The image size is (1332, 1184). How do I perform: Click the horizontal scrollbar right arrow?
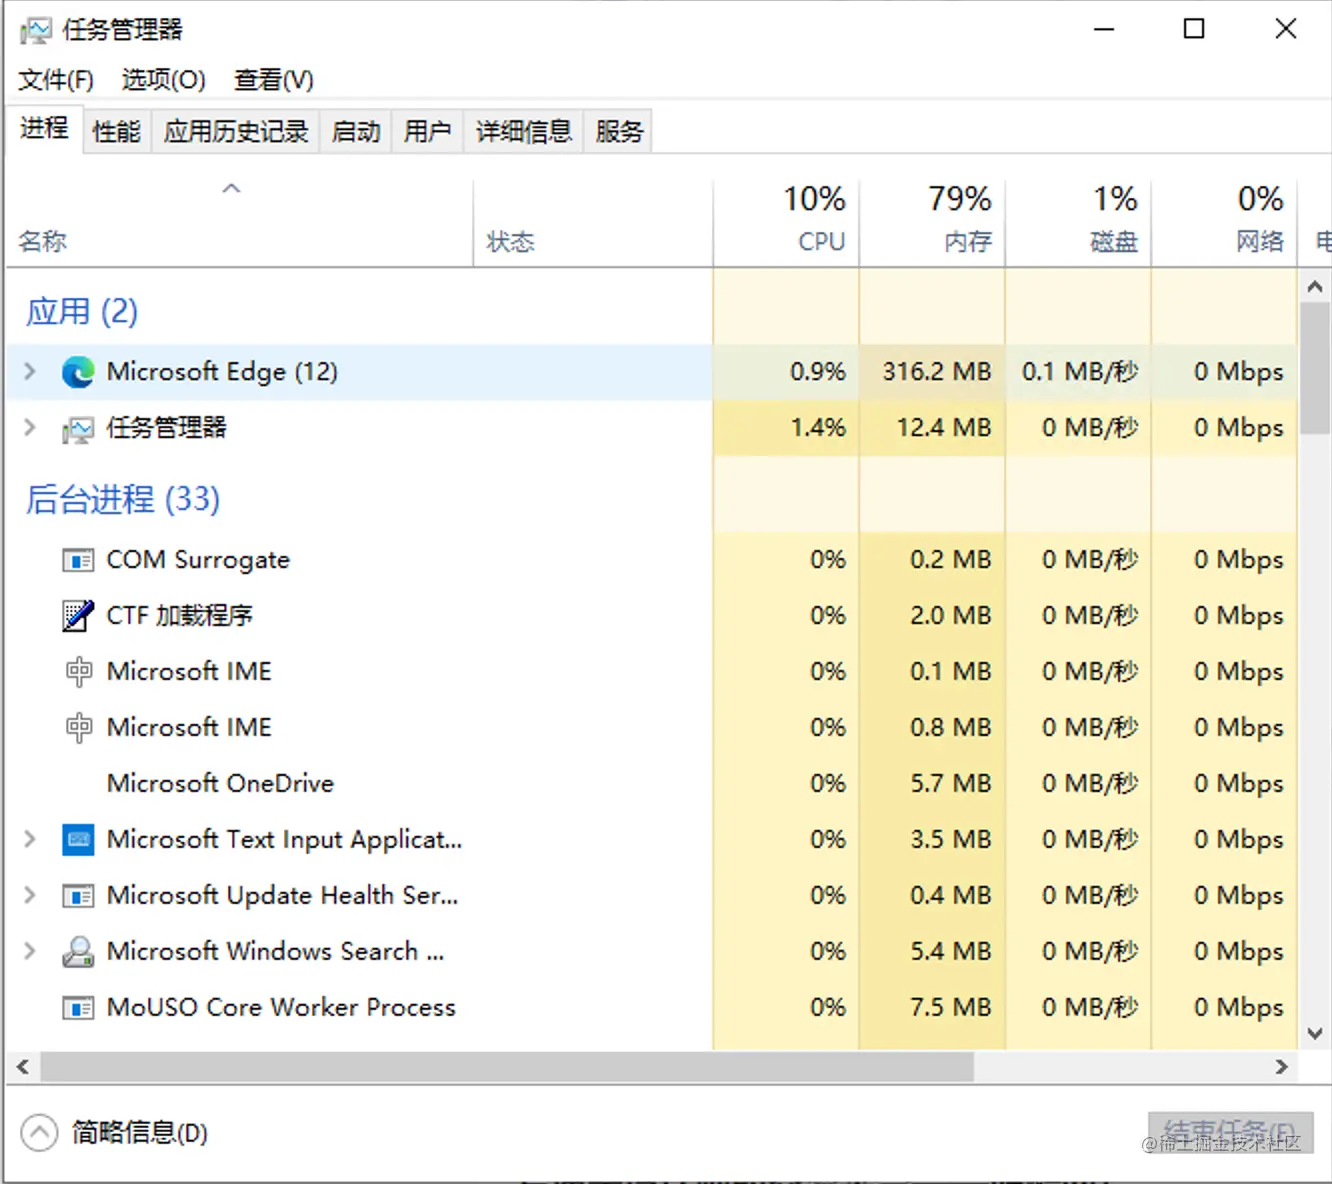pos(1282,1067)
